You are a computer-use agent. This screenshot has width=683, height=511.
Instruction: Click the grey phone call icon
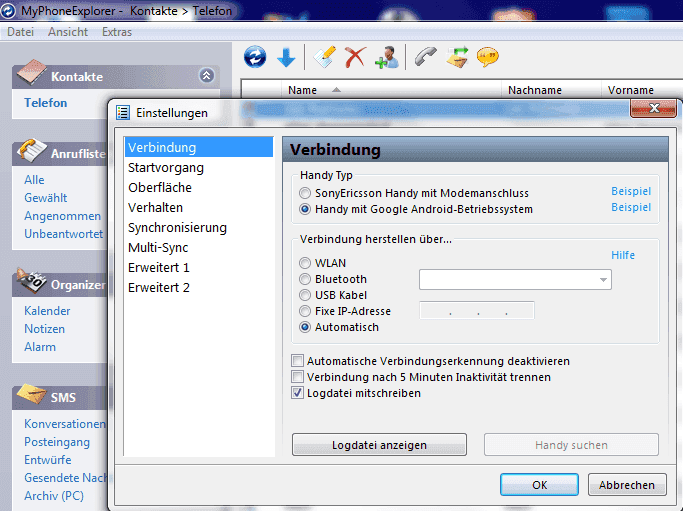coord(426,57)
